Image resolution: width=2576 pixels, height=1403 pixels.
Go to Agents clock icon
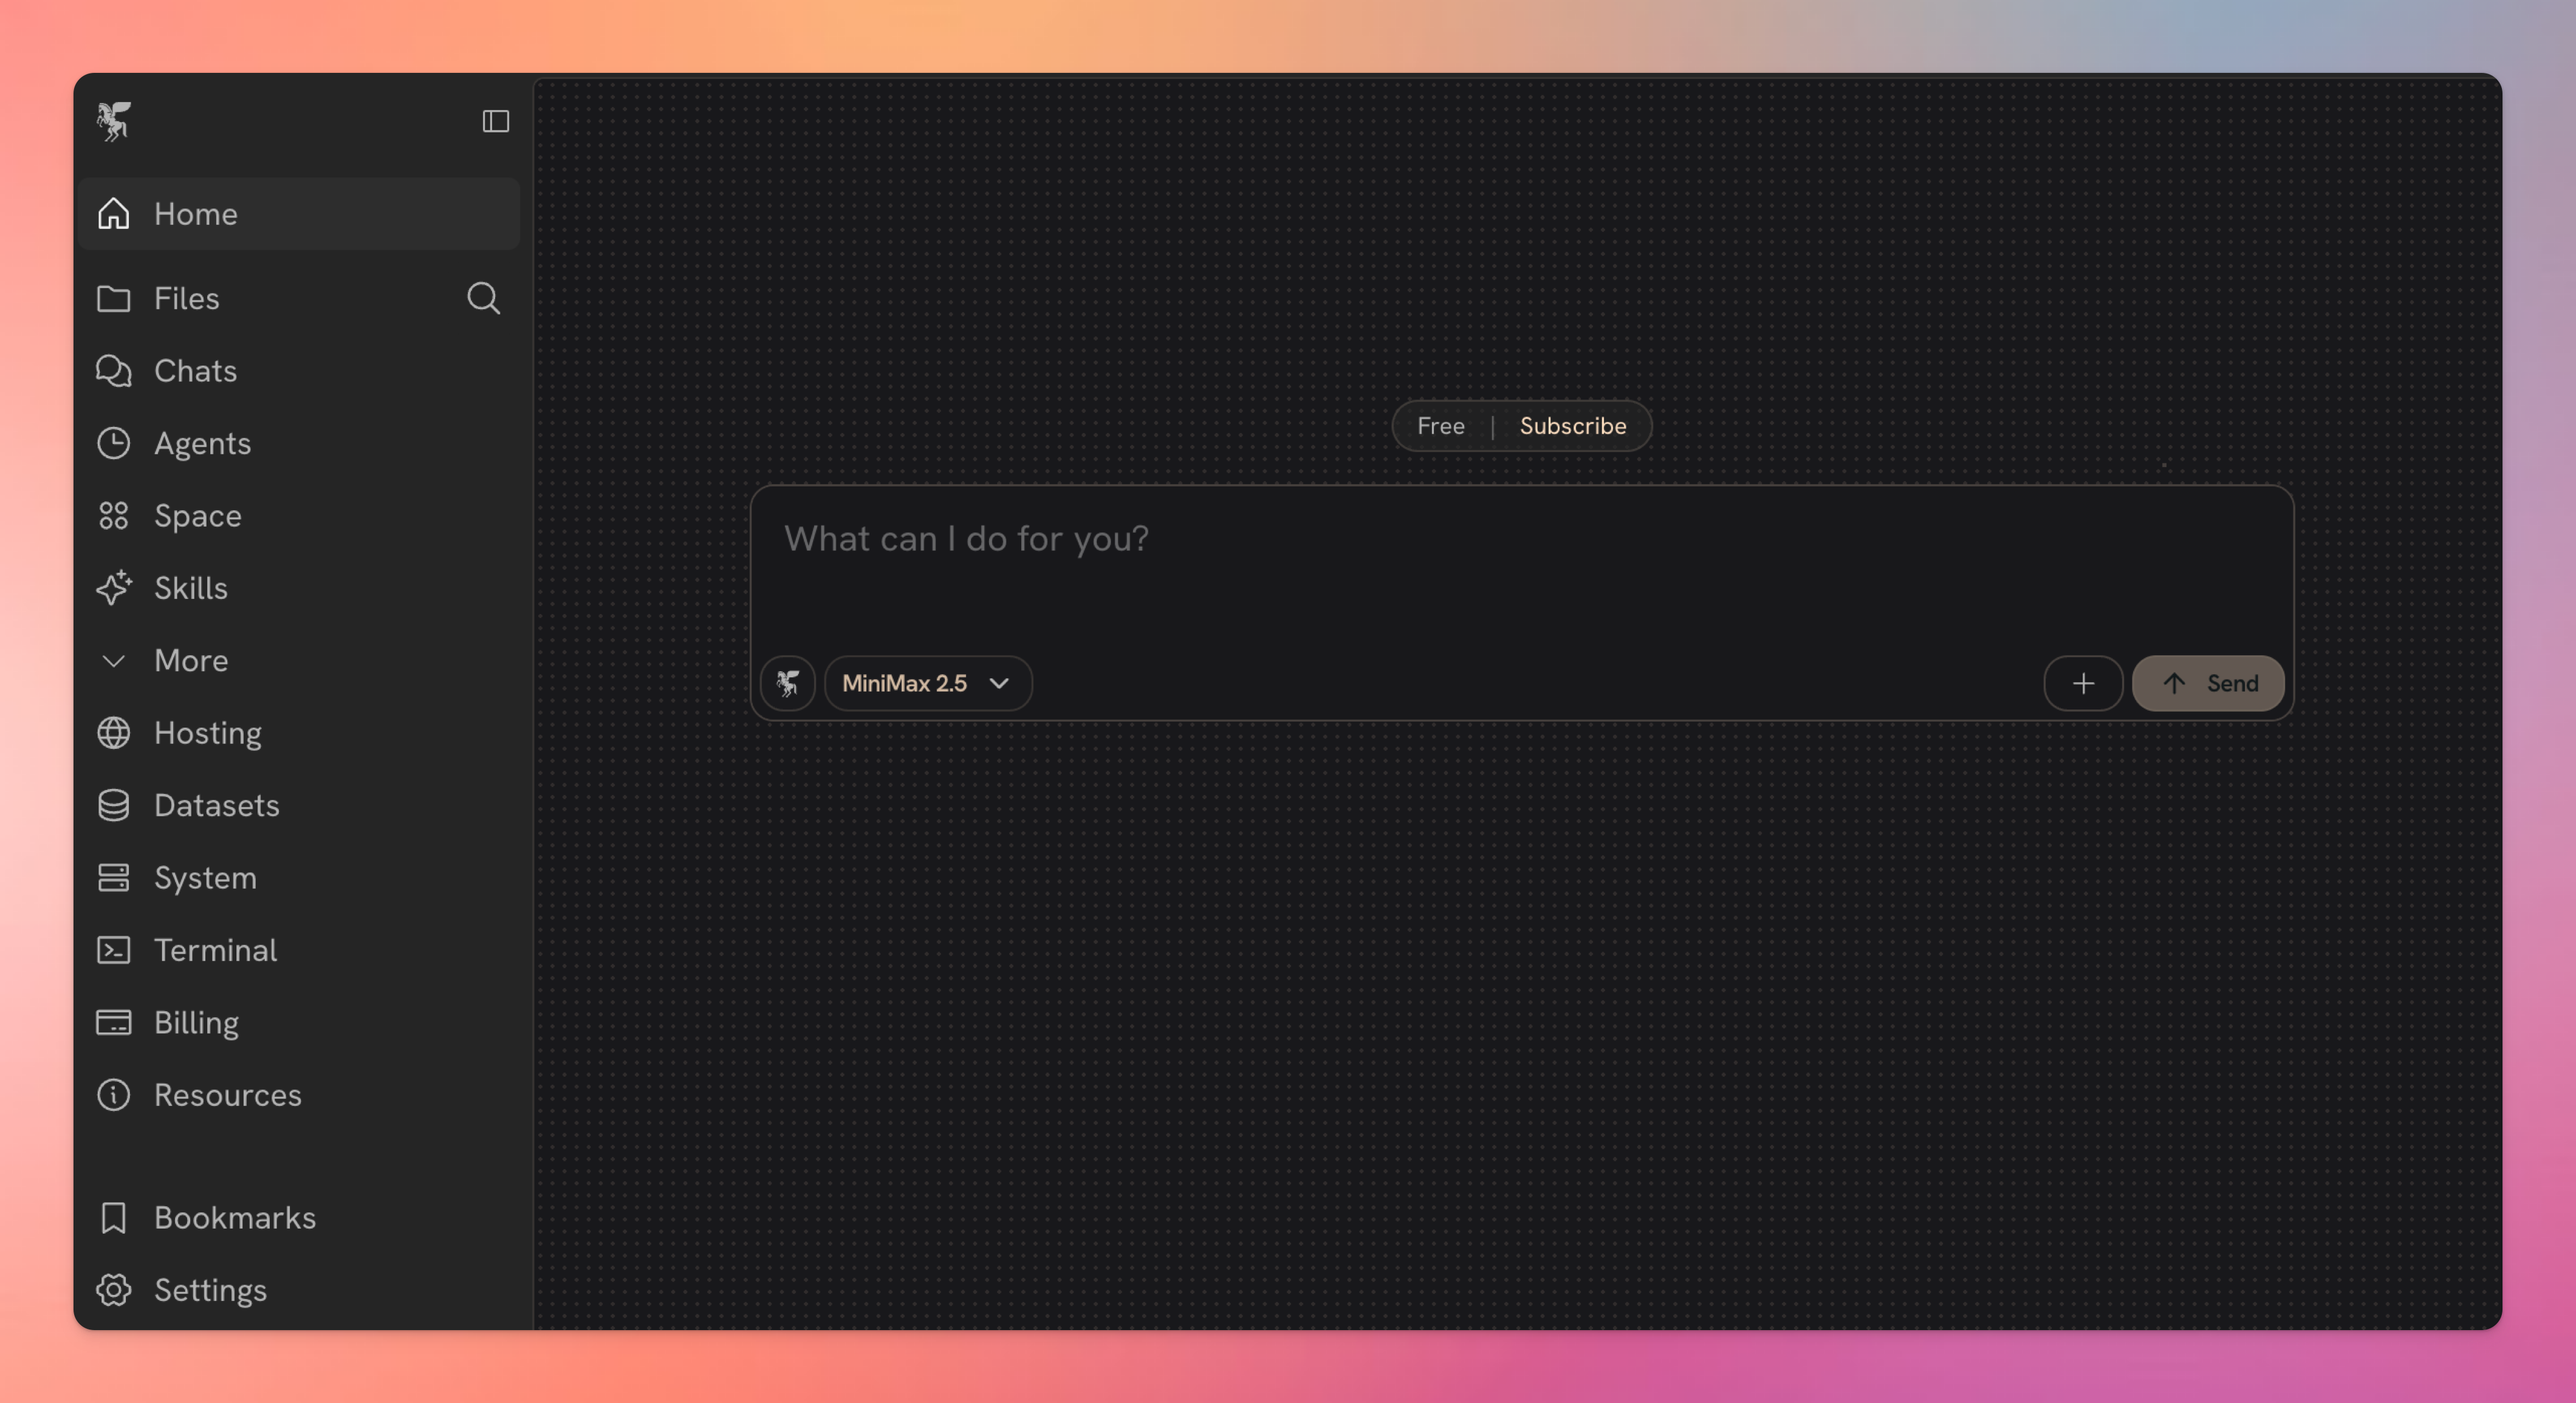114,443
